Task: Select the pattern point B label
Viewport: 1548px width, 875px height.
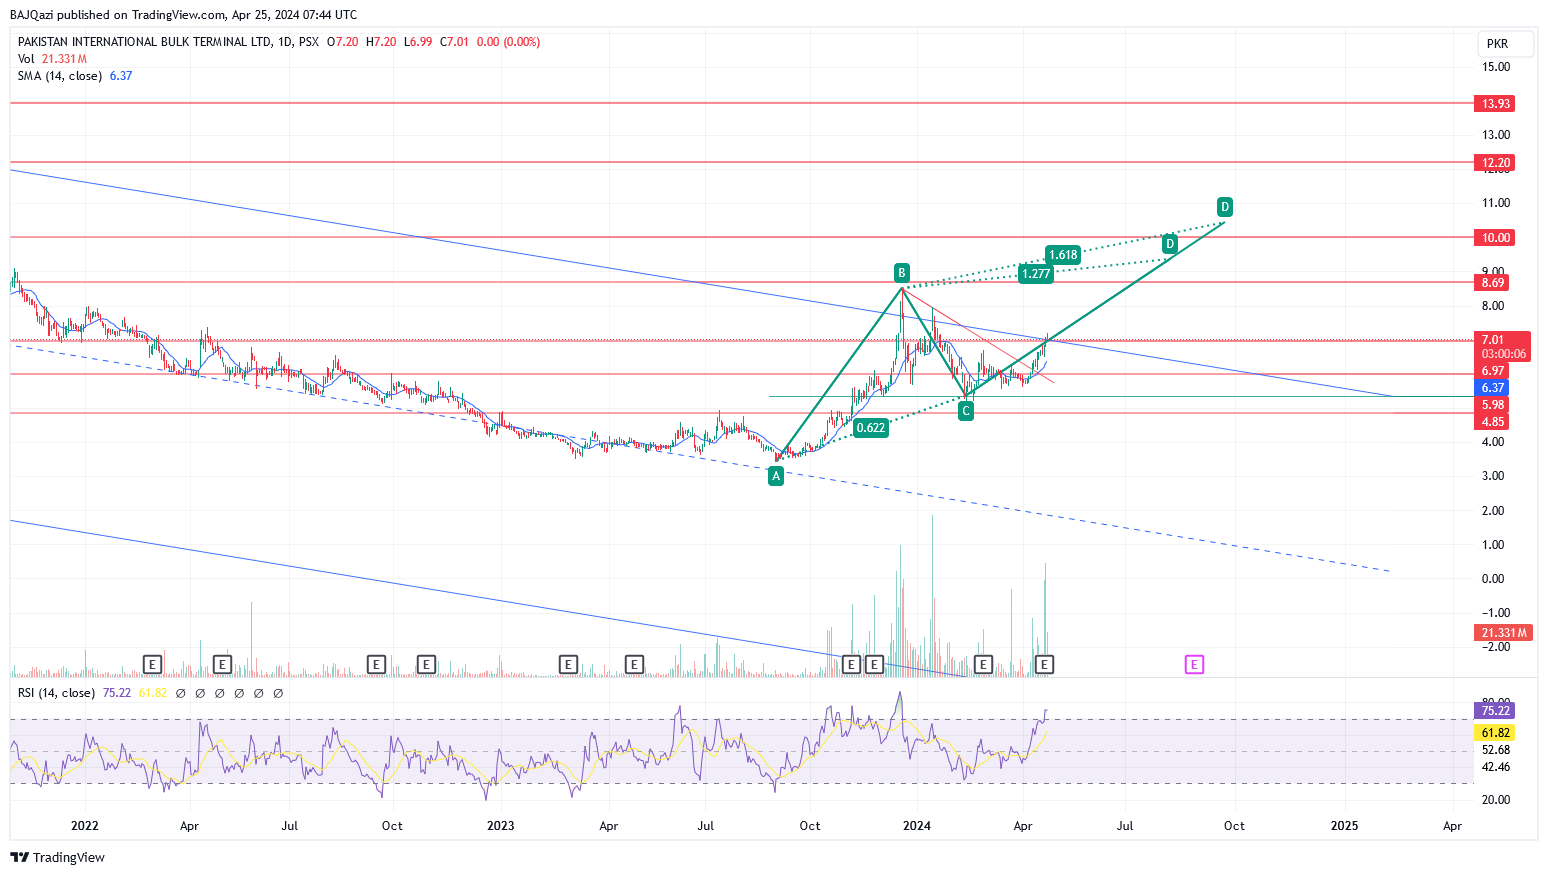Action: [x=901, y=273]
